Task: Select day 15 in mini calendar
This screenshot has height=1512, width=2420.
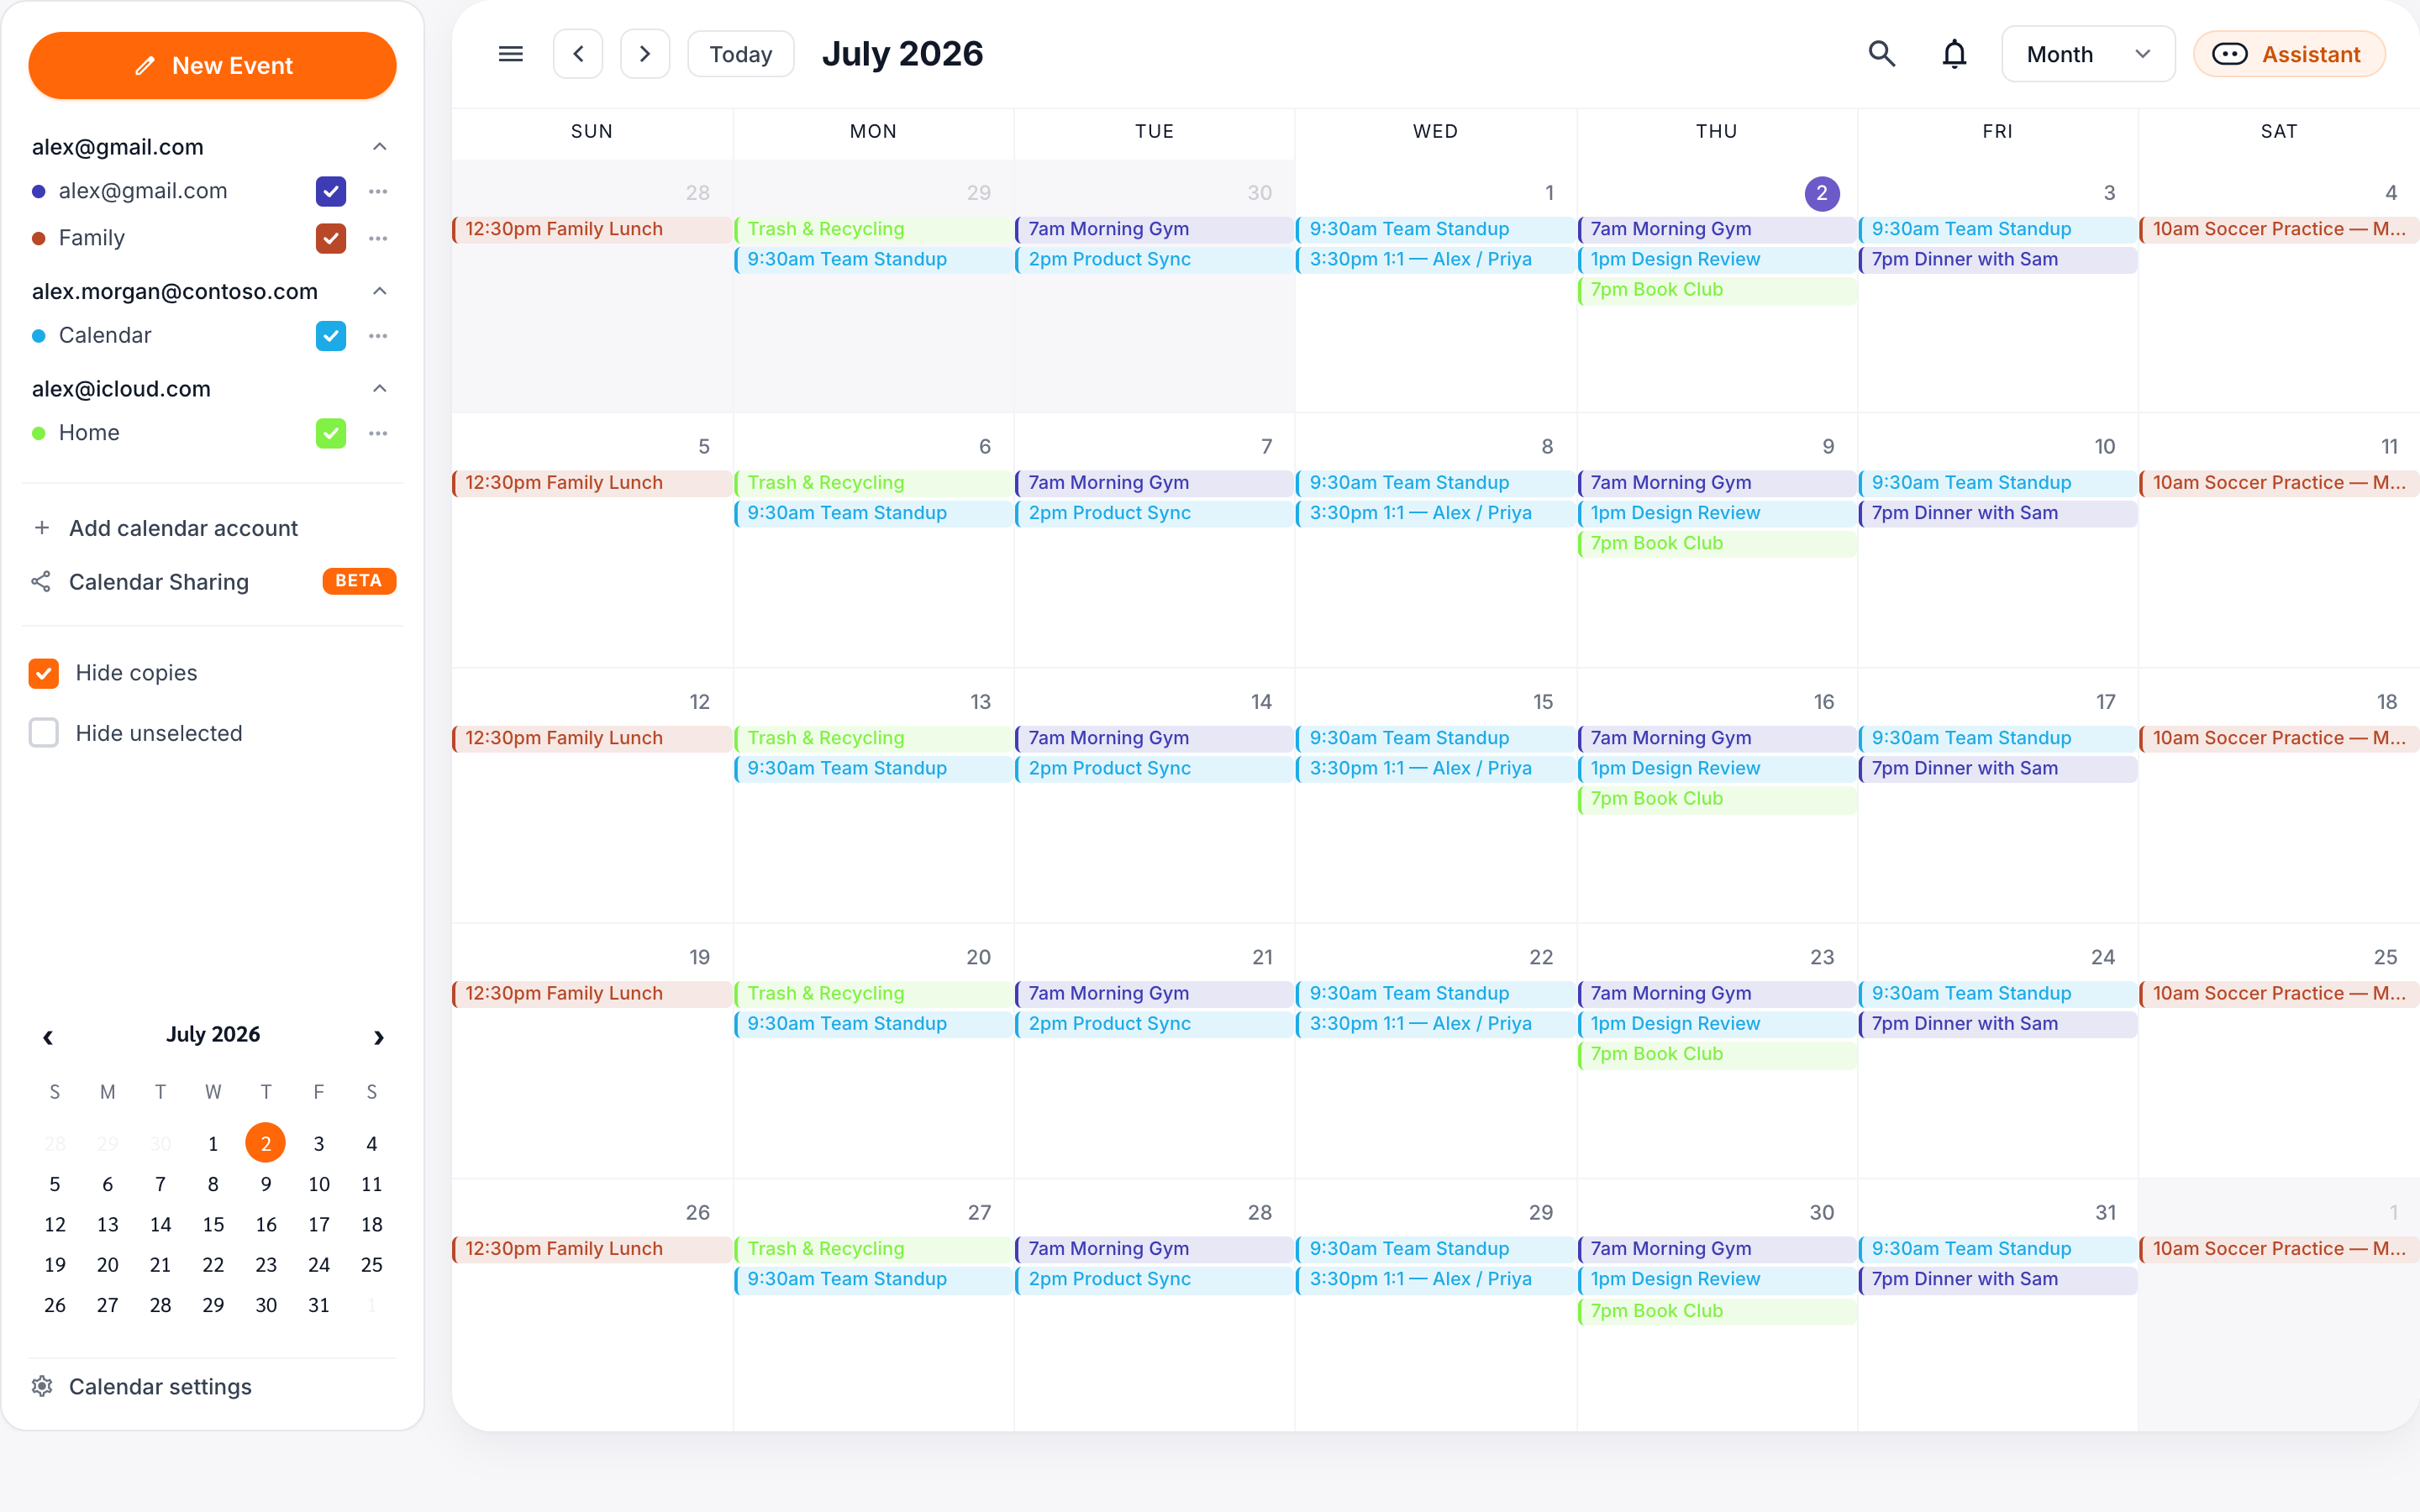Action: (213, 1224)
